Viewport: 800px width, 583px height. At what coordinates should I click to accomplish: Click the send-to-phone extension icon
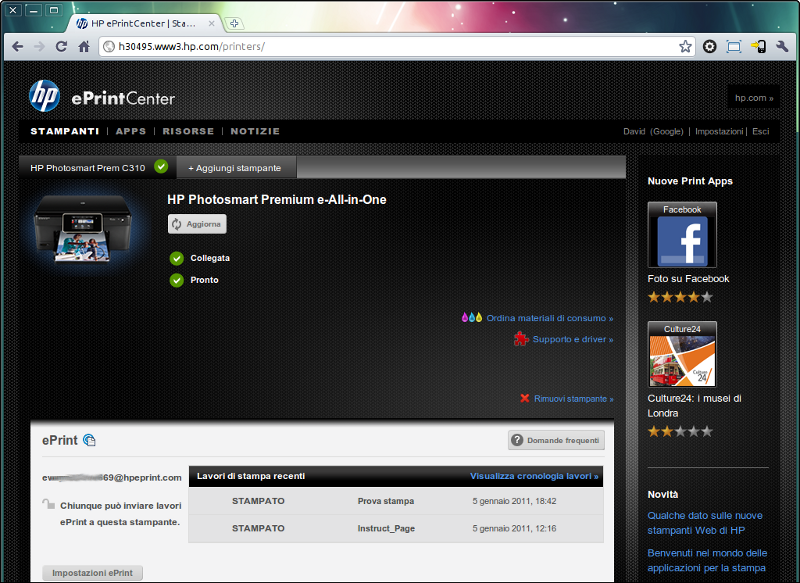(x=758, y=47)
